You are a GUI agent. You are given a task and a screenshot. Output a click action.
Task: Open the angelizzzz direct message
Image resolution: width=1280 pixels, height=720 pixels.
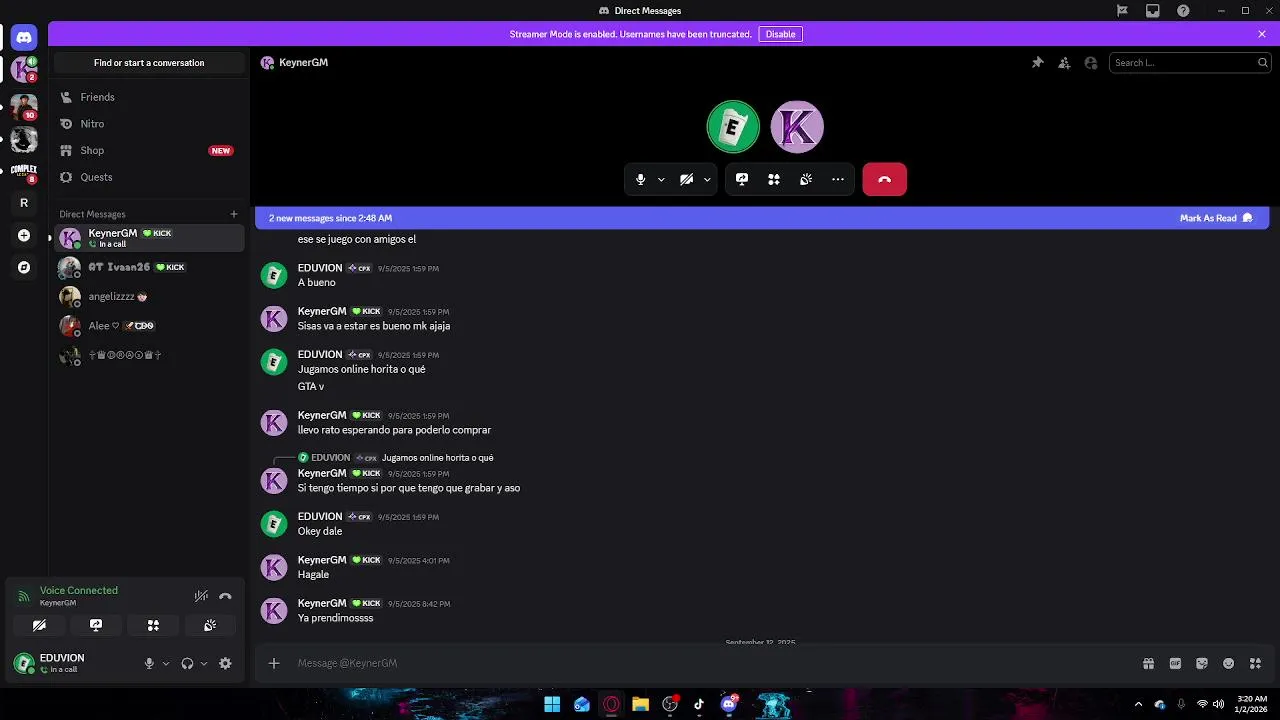150,297
